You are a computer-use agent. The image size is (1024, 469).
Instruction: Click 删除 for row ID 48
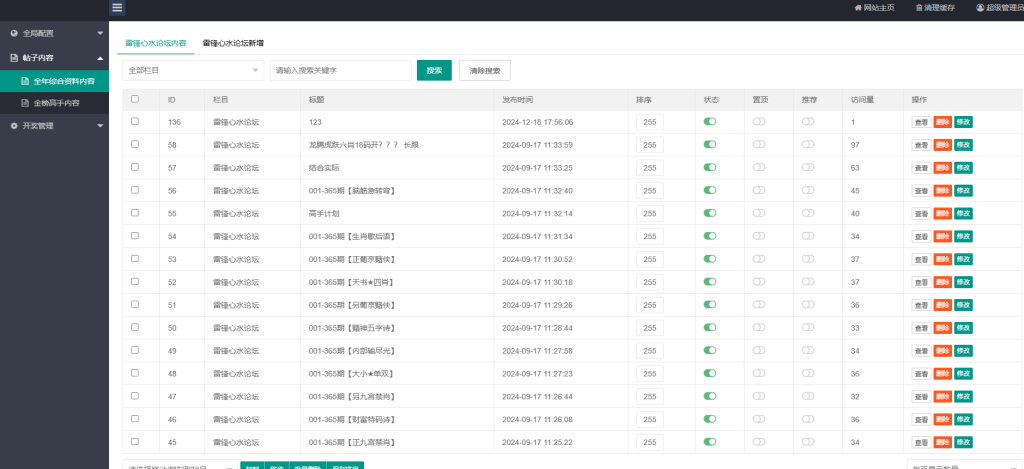(x=942, y=374)
